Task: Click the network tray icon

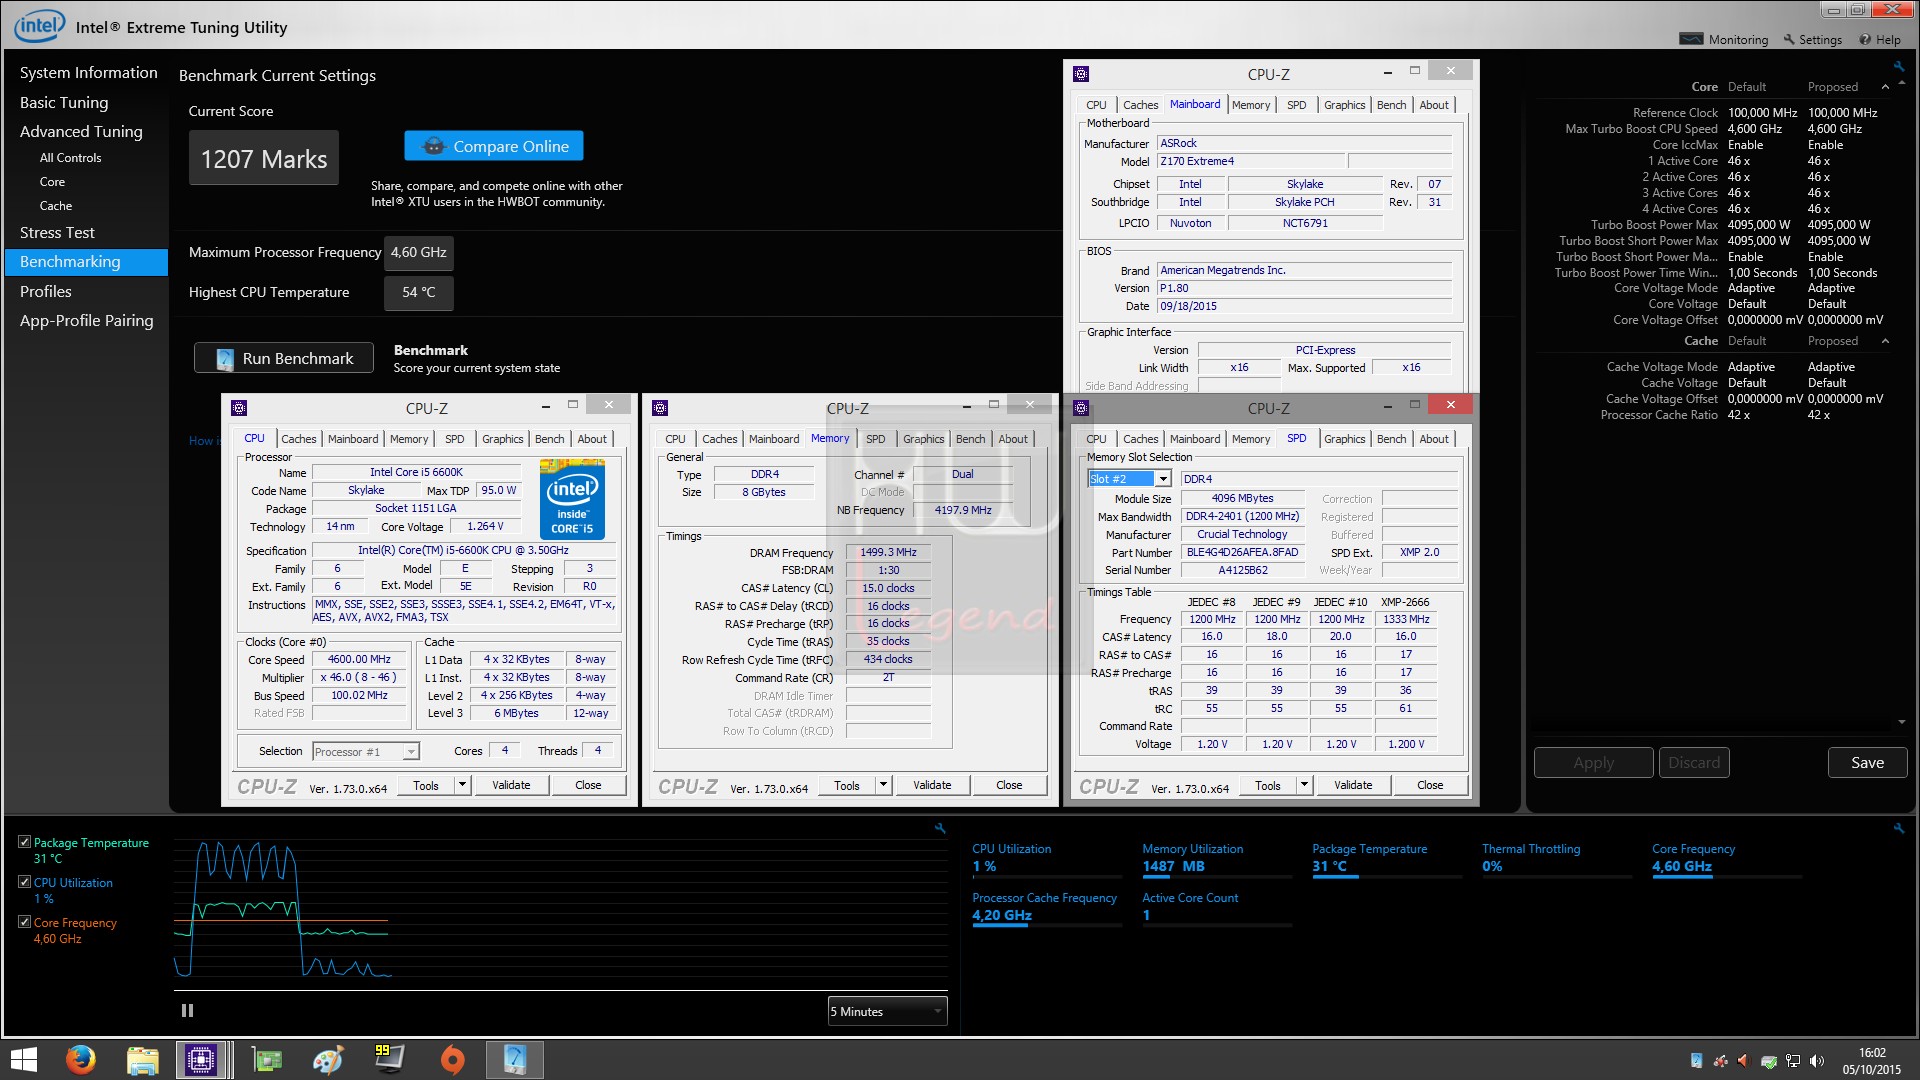Action: (x=1793, y=1061)
